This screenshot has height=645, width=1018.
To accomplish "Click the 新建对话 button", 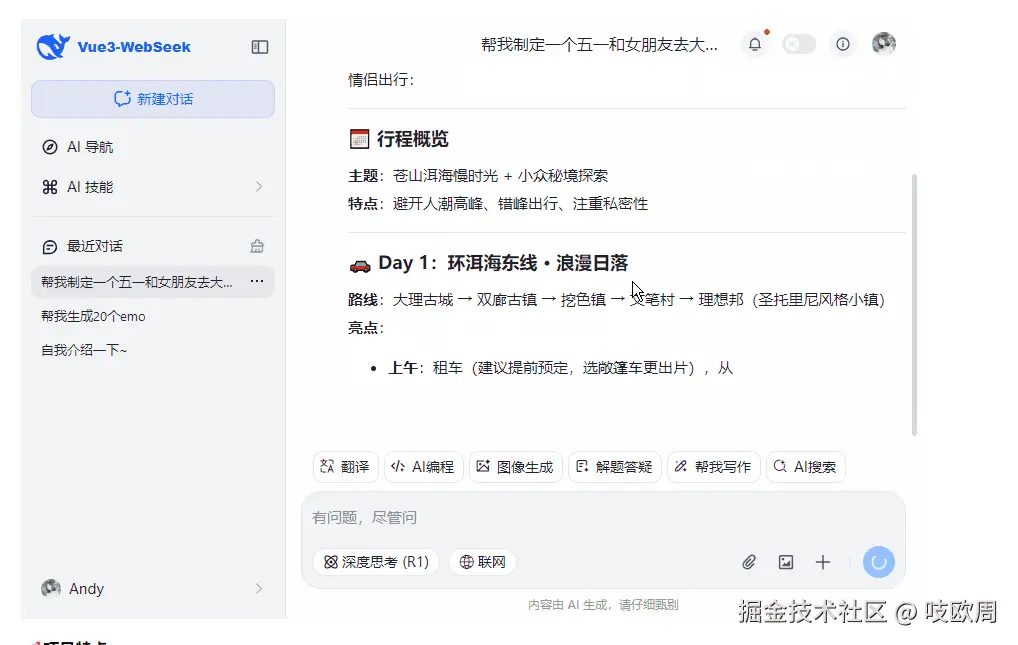I will coord(152,99).
